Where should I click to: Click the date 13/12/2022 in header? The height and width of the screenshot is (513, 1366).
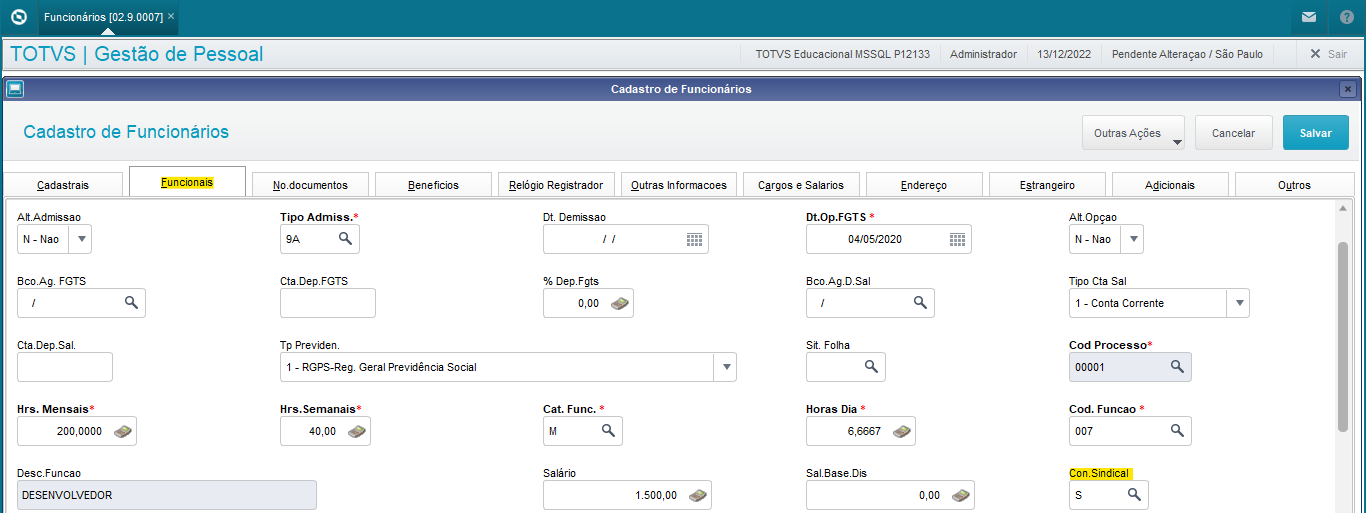tap(1064, 54)
